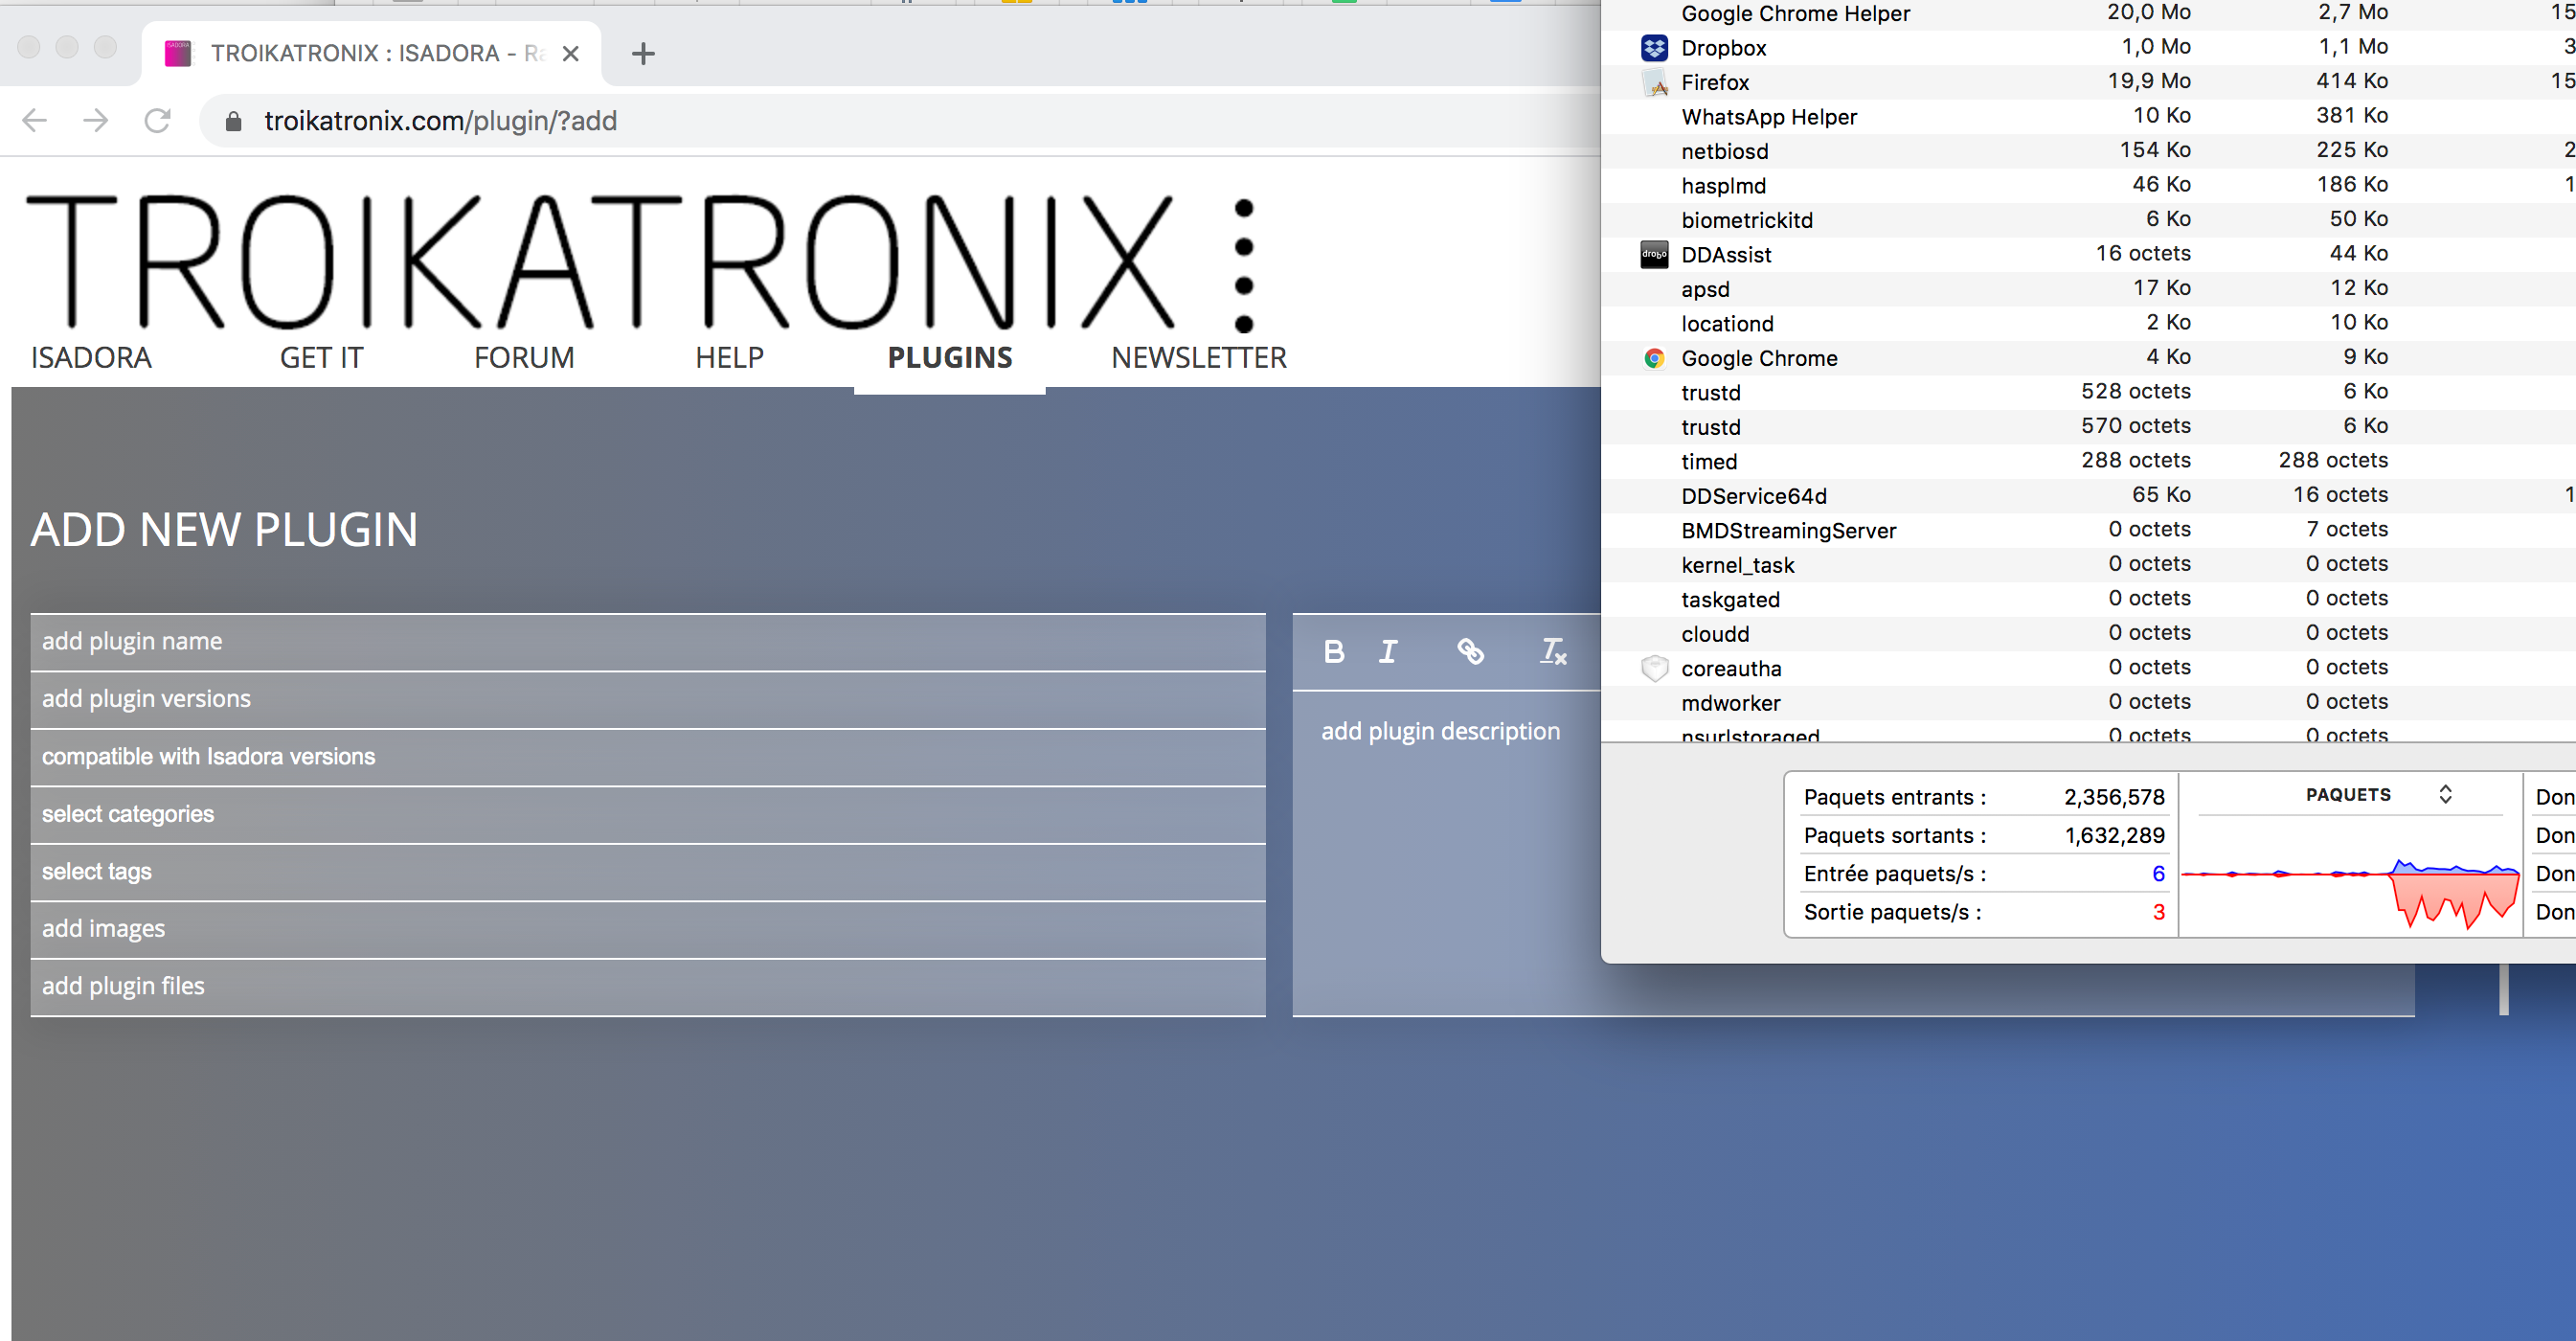Click the add plugin files field
The height and width of the screenshot is (1341, 2576).
pyautogui.click(x=648, y=987)
